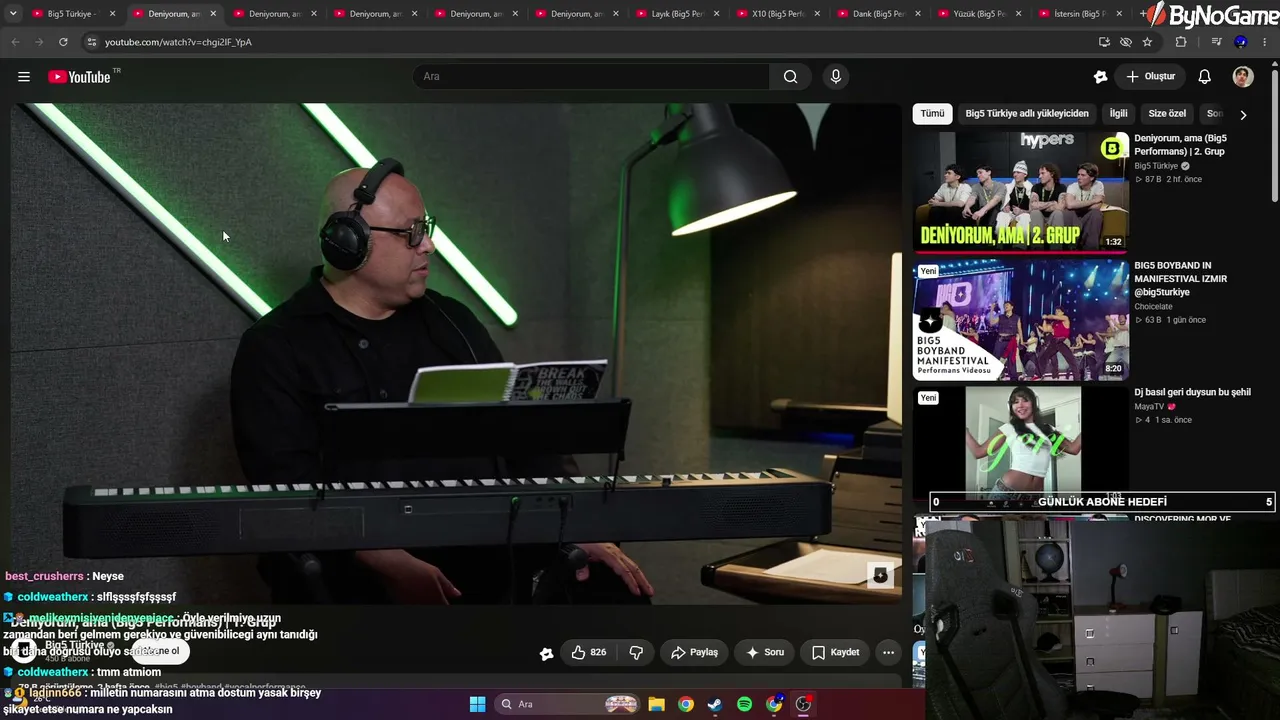Dislike the video with the thumbs-down
Viewport: 1280px width, 720px height.
point(636,652)
